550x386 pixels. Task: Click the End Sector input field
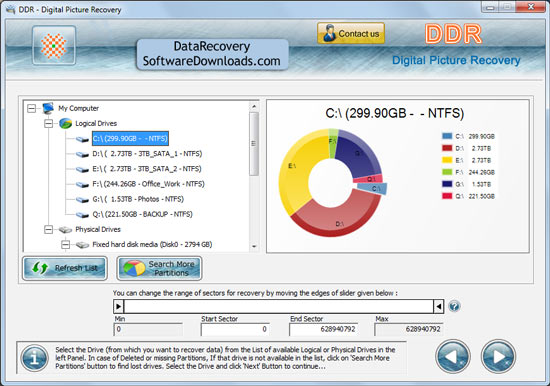click(323, 329)
